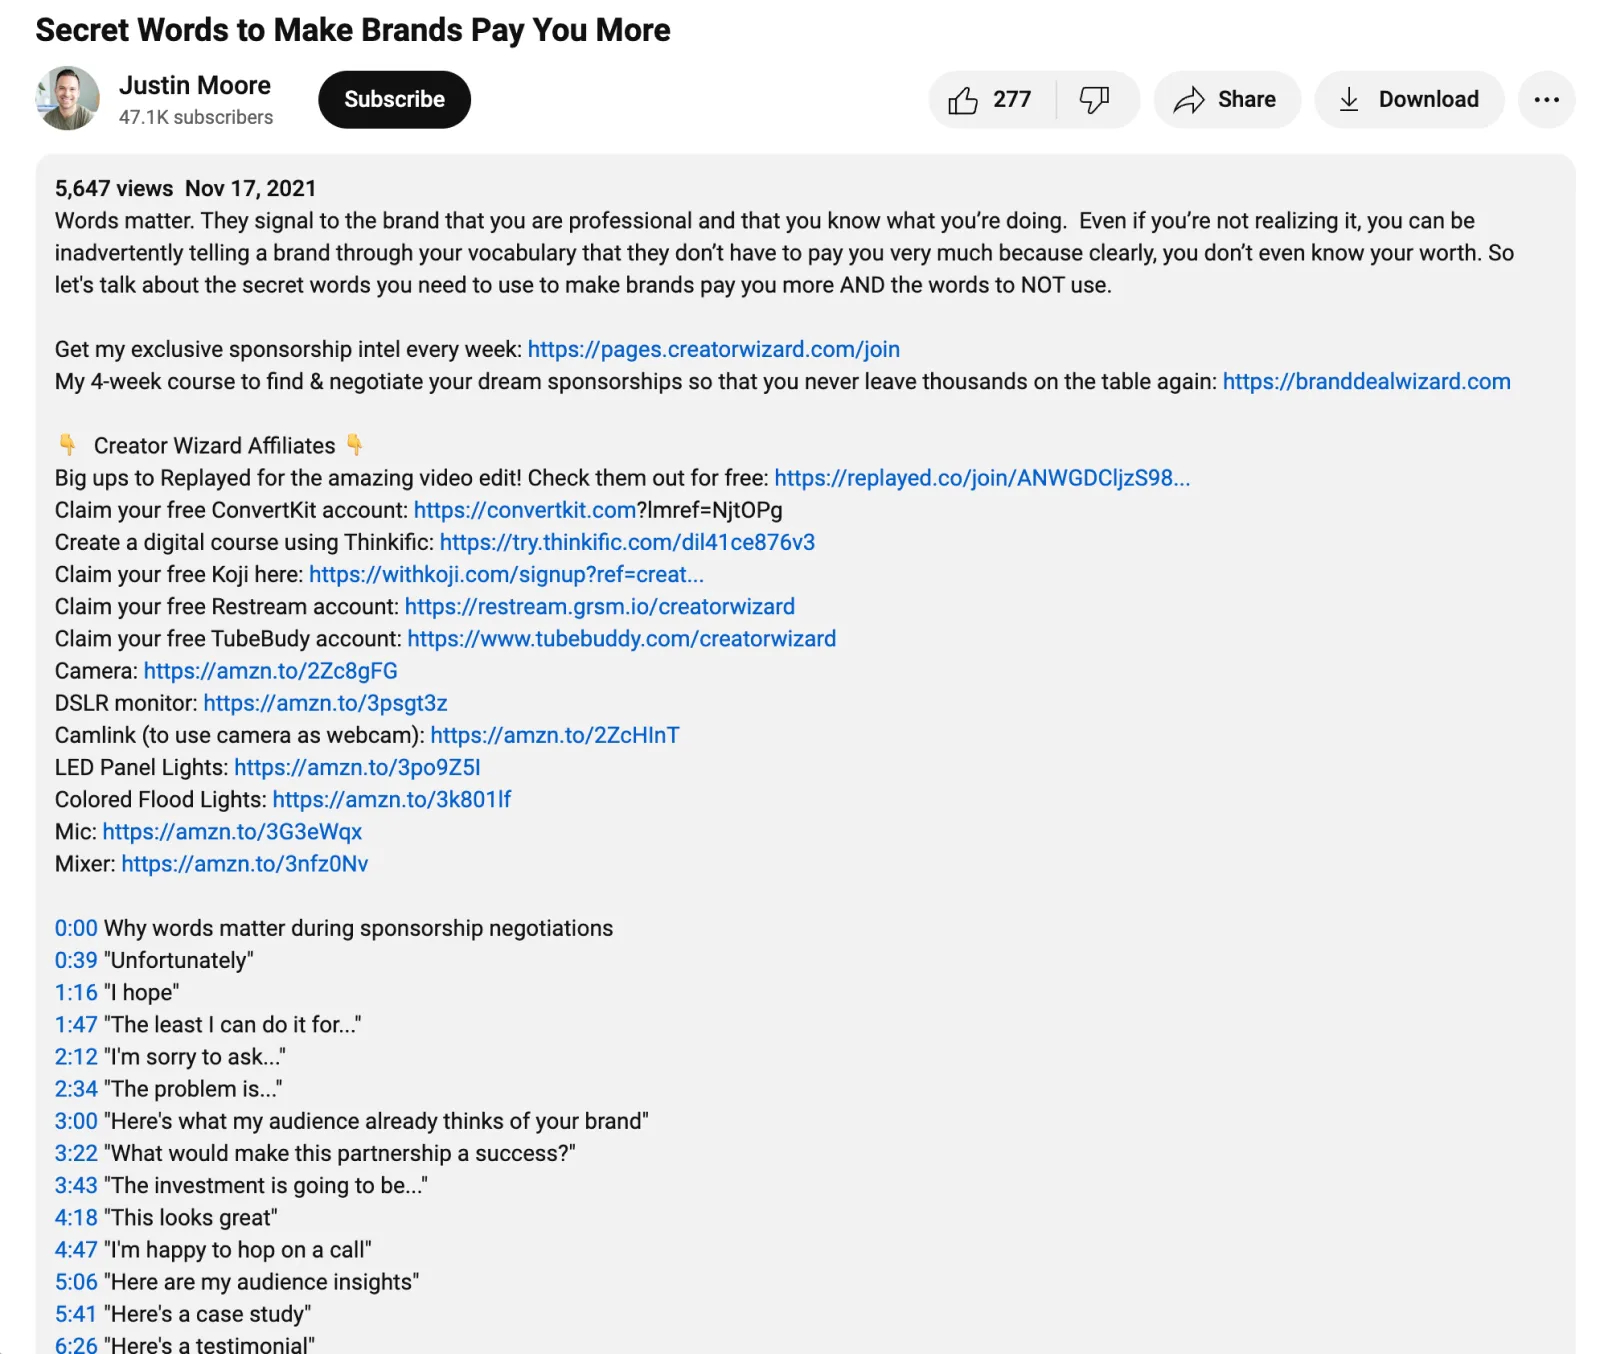Open the three-dot more actions menu
Screen dimensions: 1600x1354
1546,100
